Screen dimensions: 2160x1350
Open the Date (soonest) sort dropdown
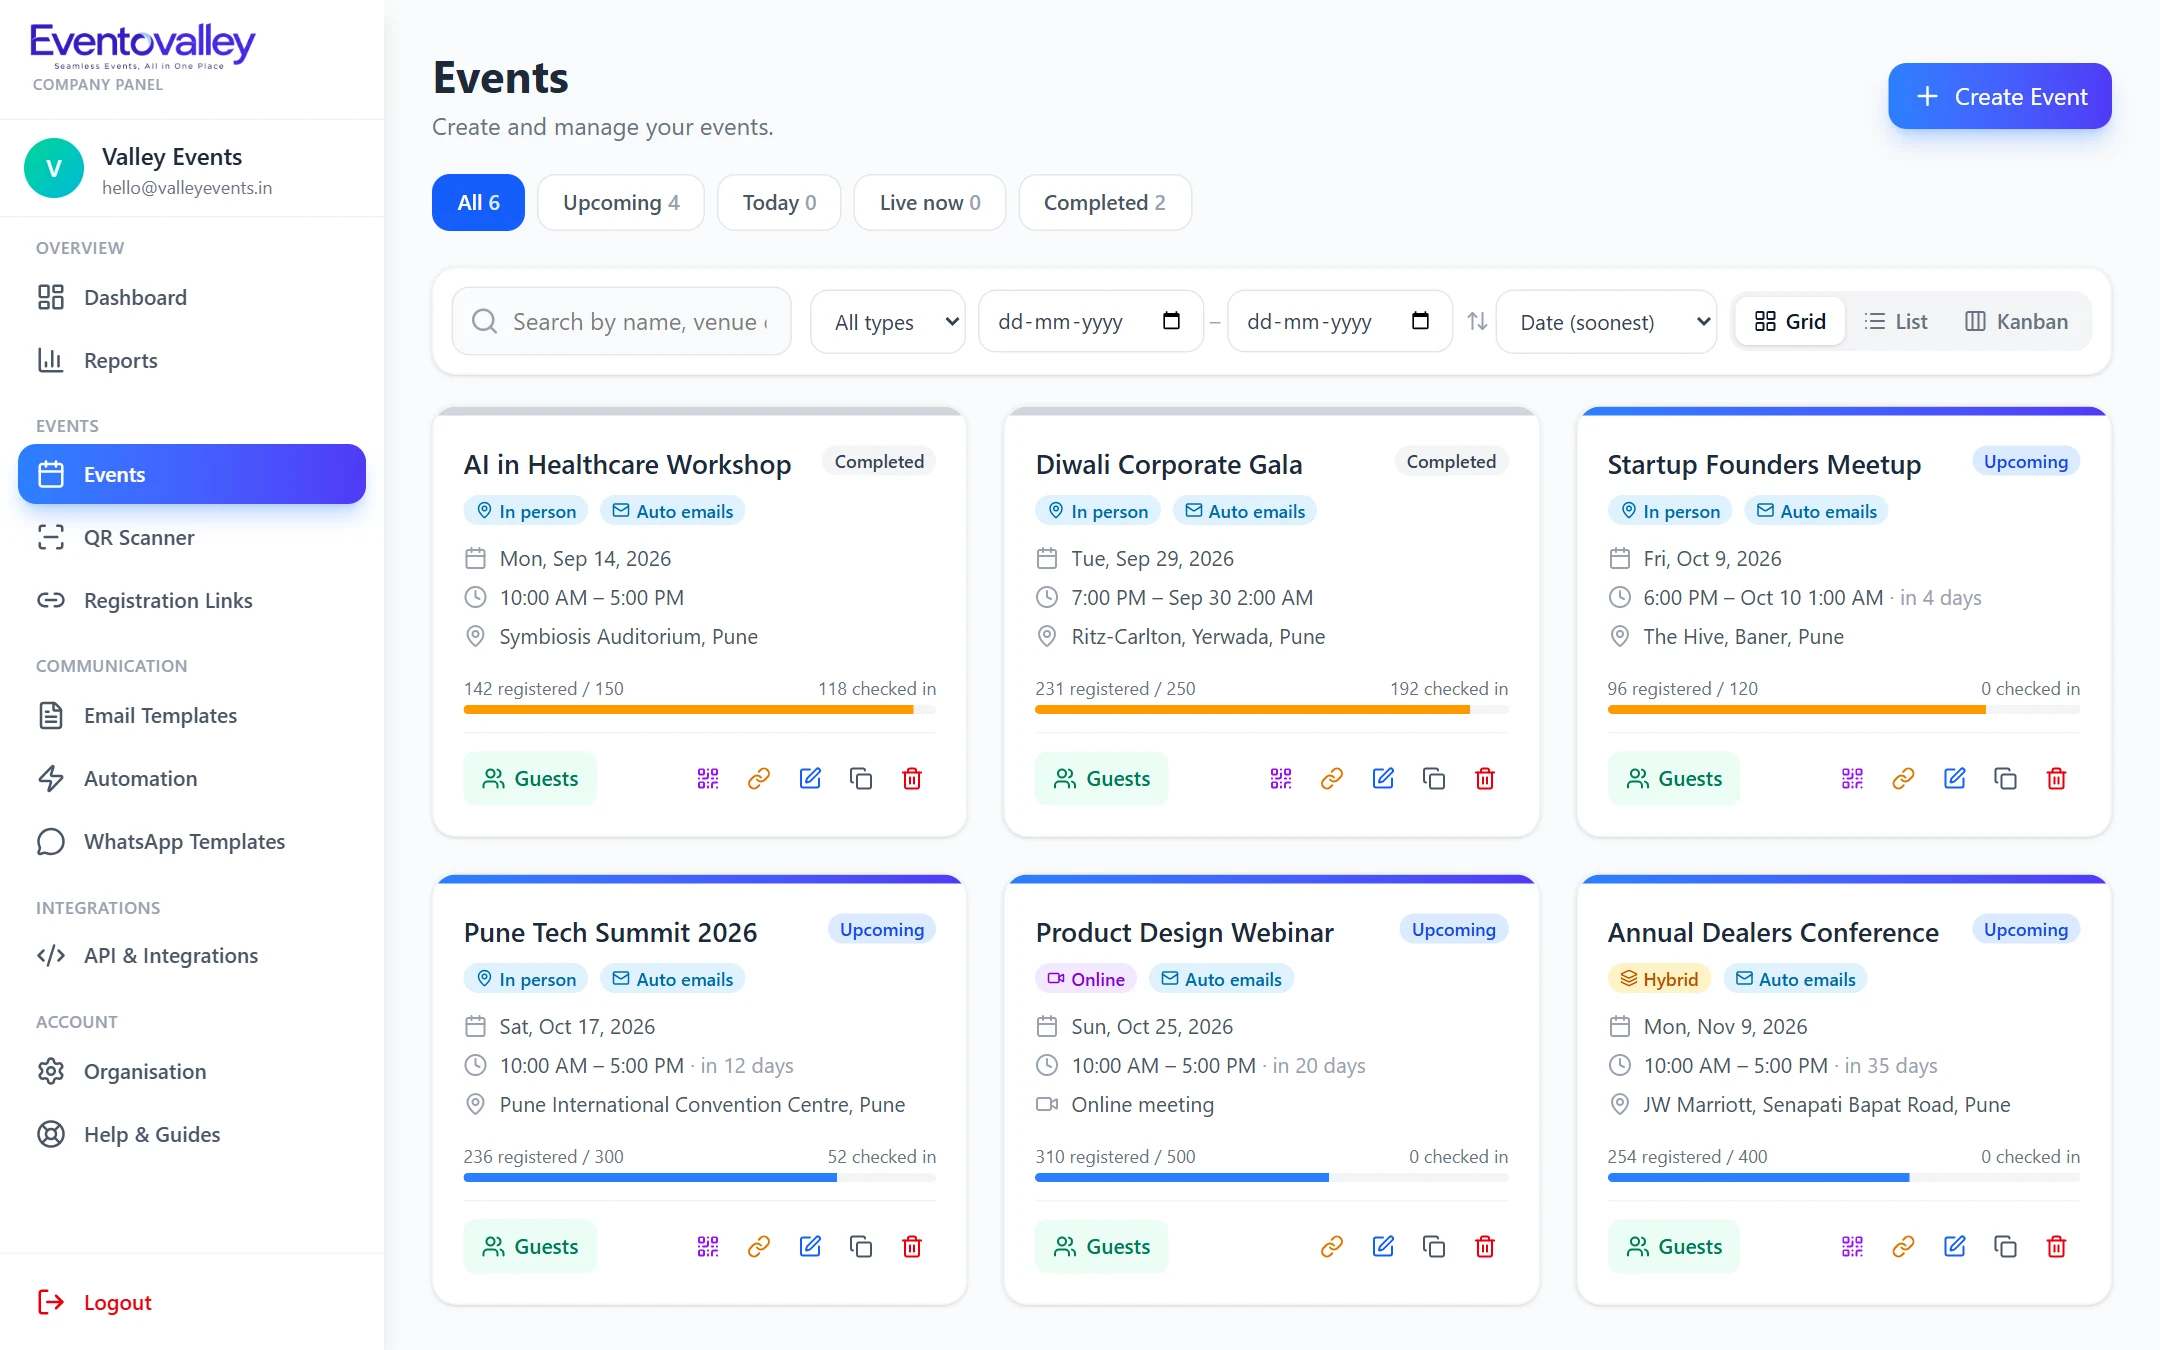1606,322
